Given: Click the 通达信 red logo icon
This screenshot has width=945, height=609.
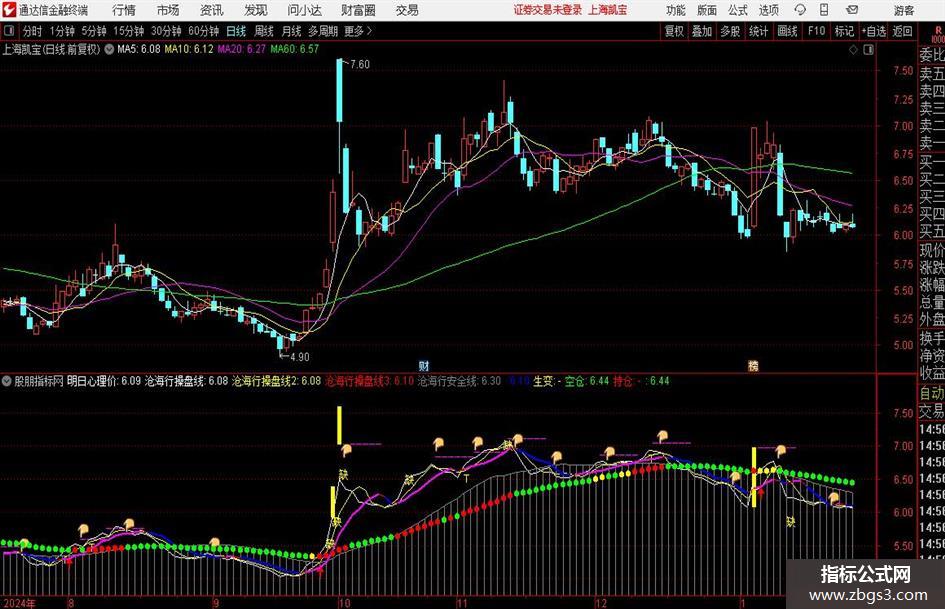Looking at the screenshot, I should tap(9, 10).
